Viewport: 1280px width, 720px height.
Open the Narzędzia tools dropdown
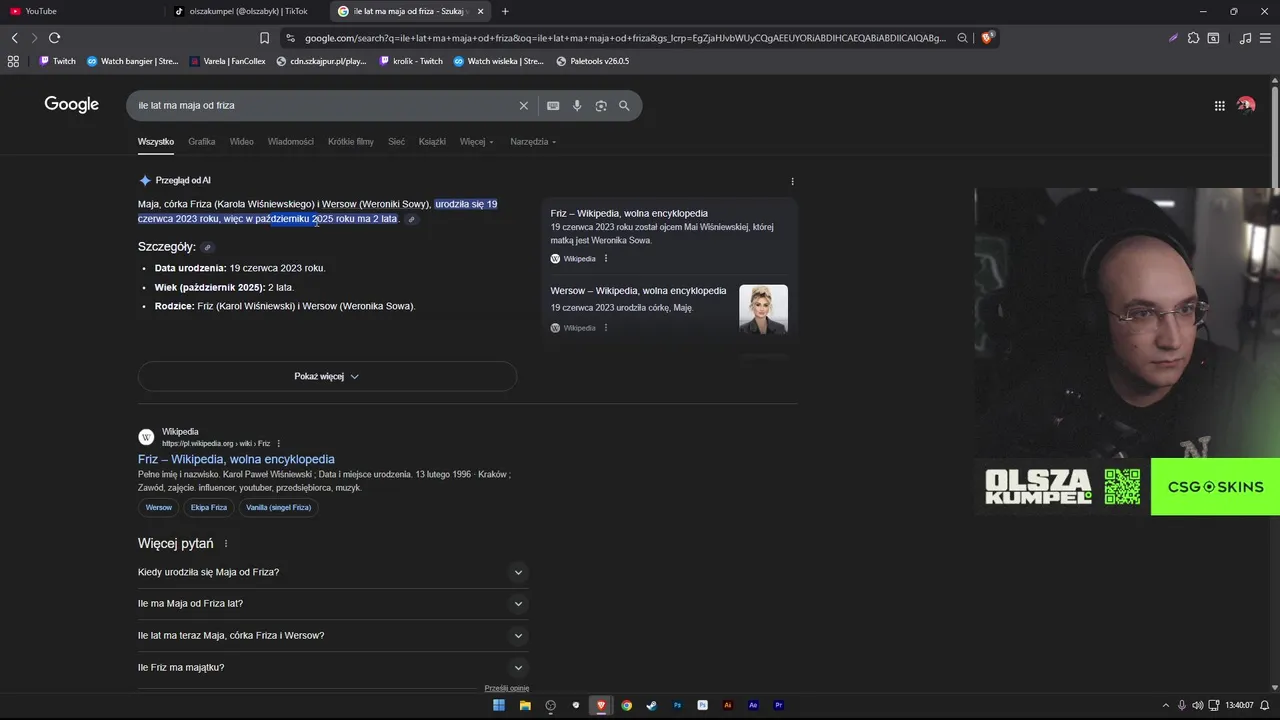533,142
